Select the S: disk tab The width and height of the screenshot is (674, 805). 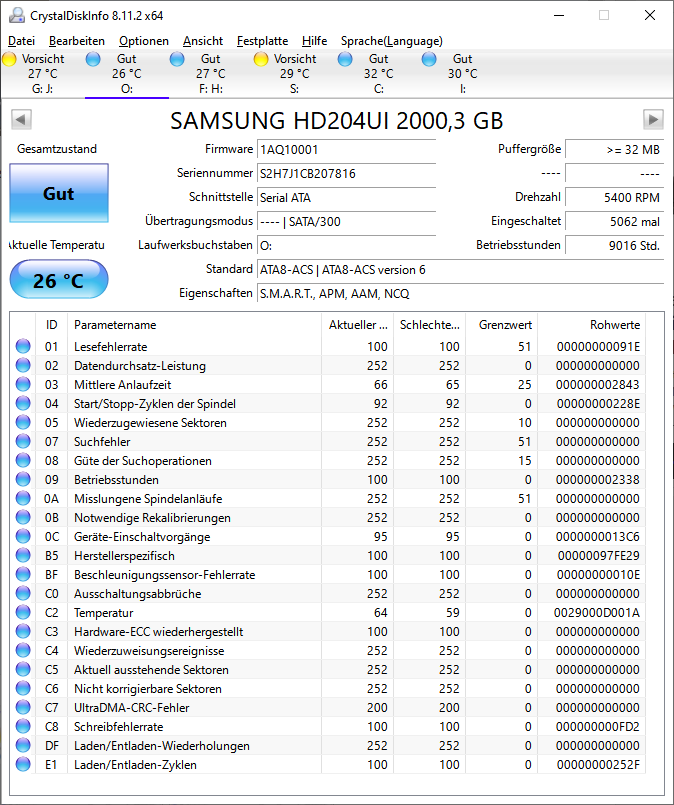pos(295,73)
